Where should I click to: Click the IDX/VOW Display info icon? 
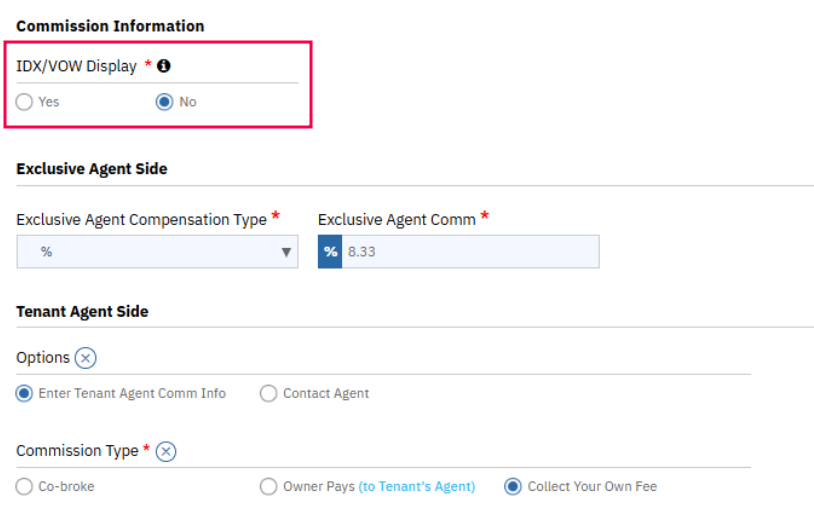coord(164,66)
